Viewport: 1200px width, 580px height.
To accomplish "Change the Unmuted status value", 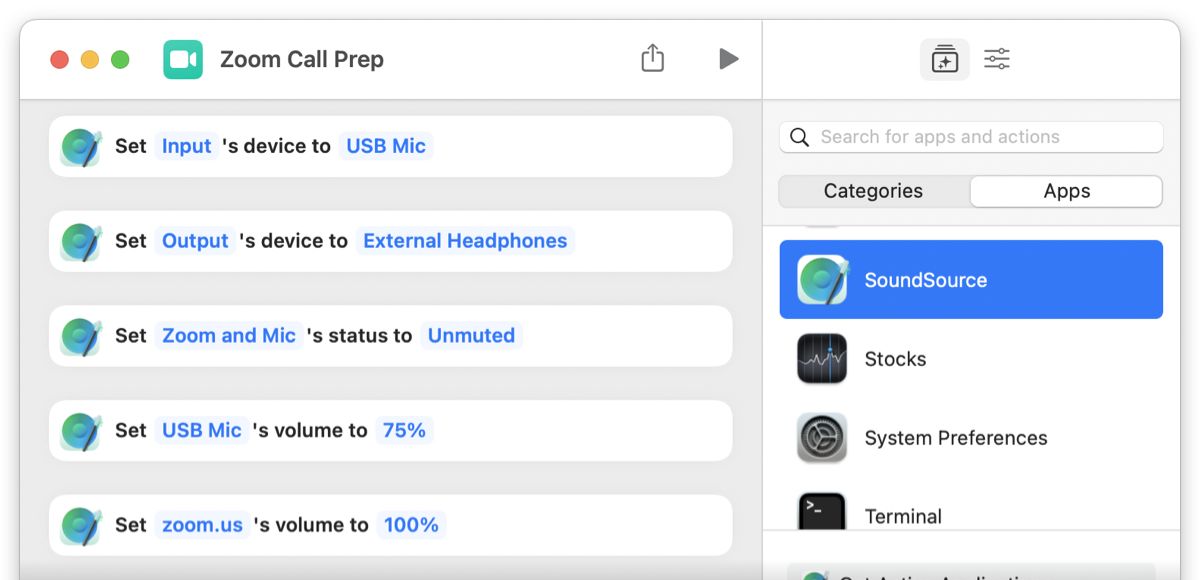I will [471, 336].
